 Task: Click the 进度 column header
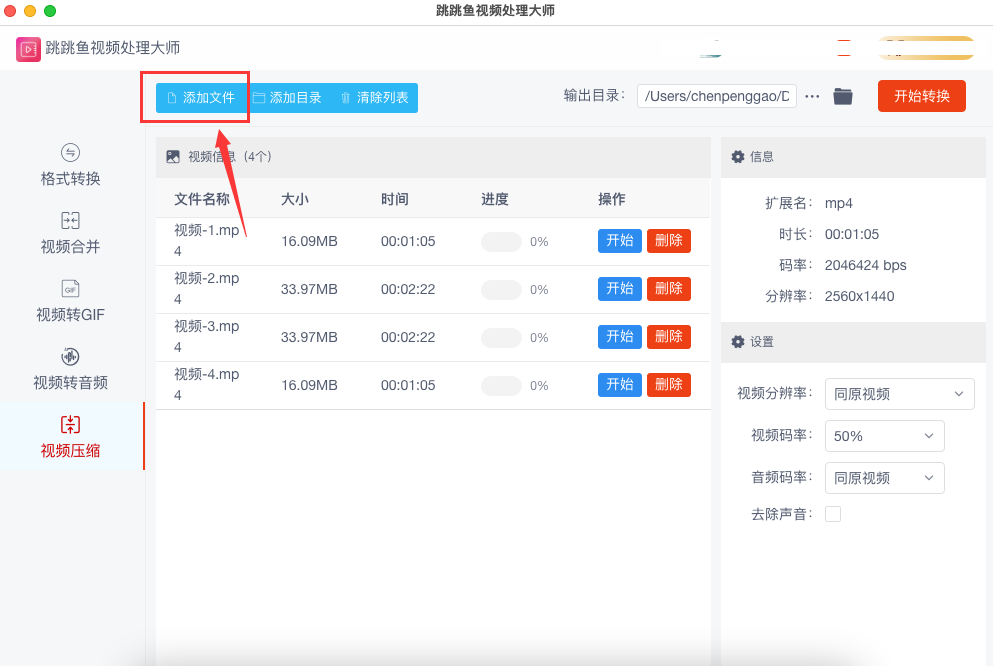495,199
